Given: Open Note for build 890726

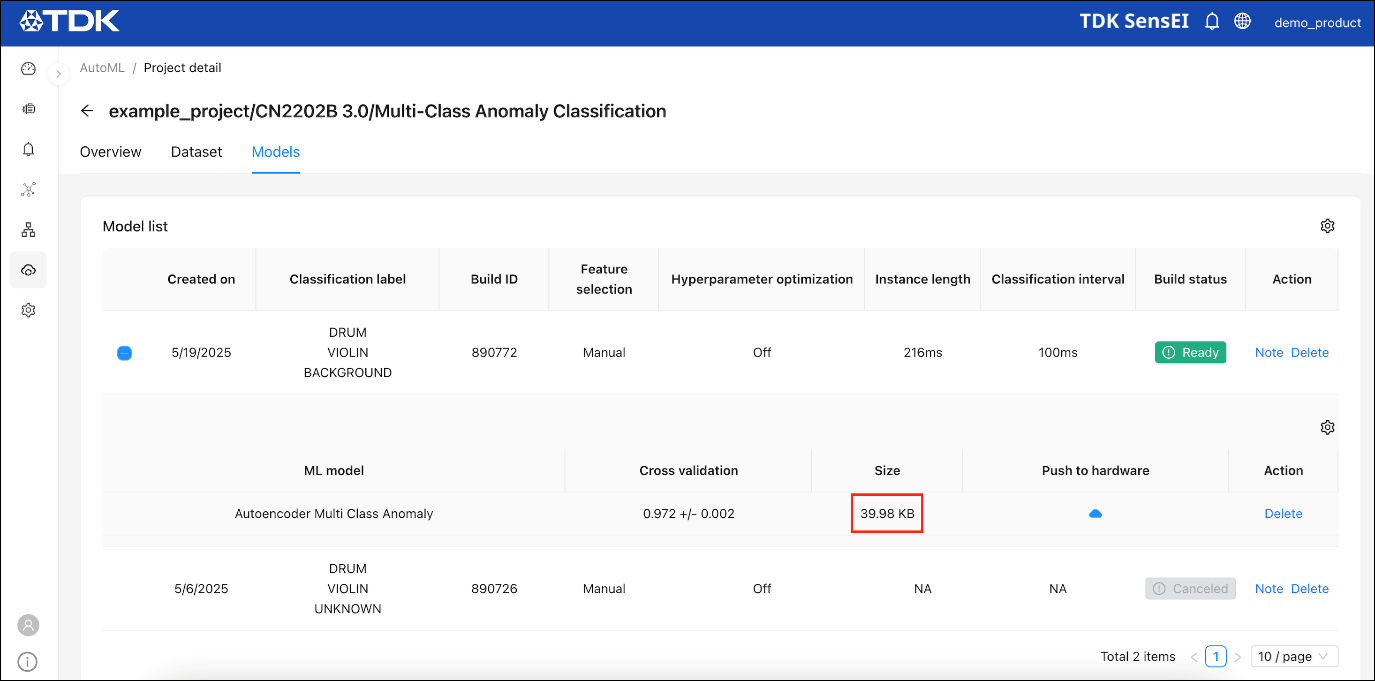Looking at the screenshot, I should pyautogui.click(x=1269, y=589).
